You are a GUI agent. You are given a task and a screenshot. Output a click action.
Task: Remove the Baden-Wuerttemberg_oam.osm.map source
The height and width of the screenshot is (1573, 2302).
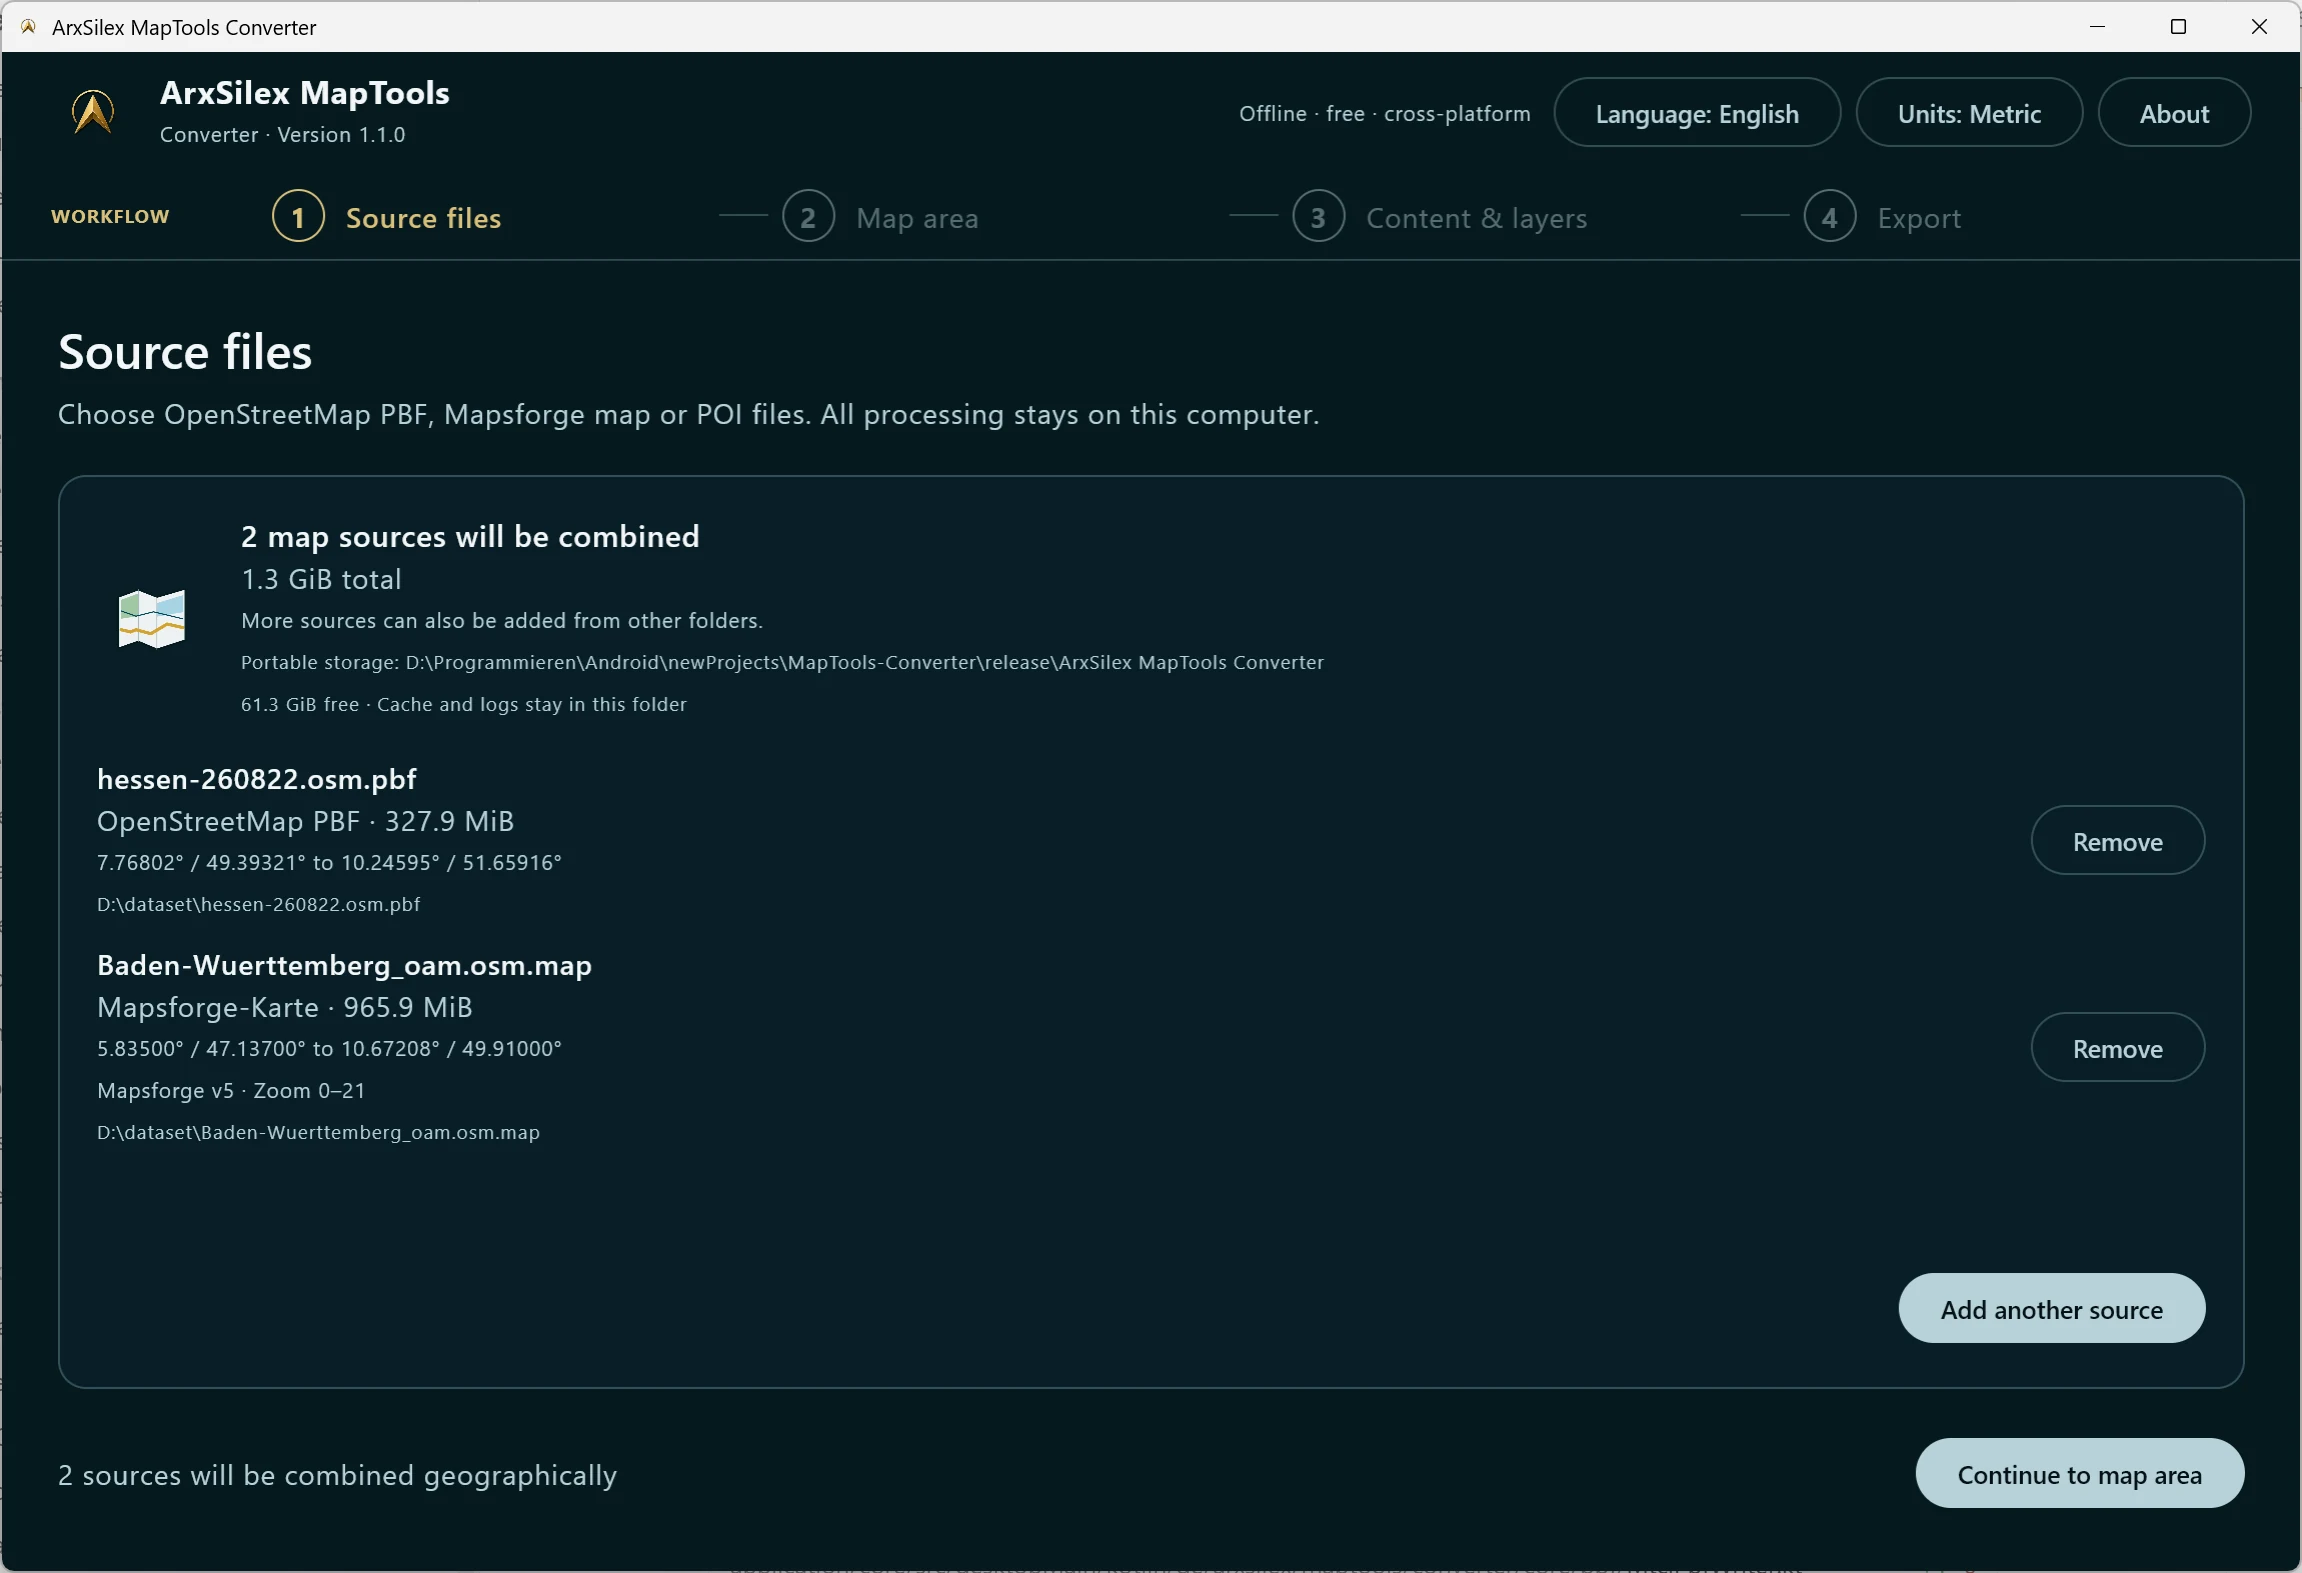click(2117, 1048)
